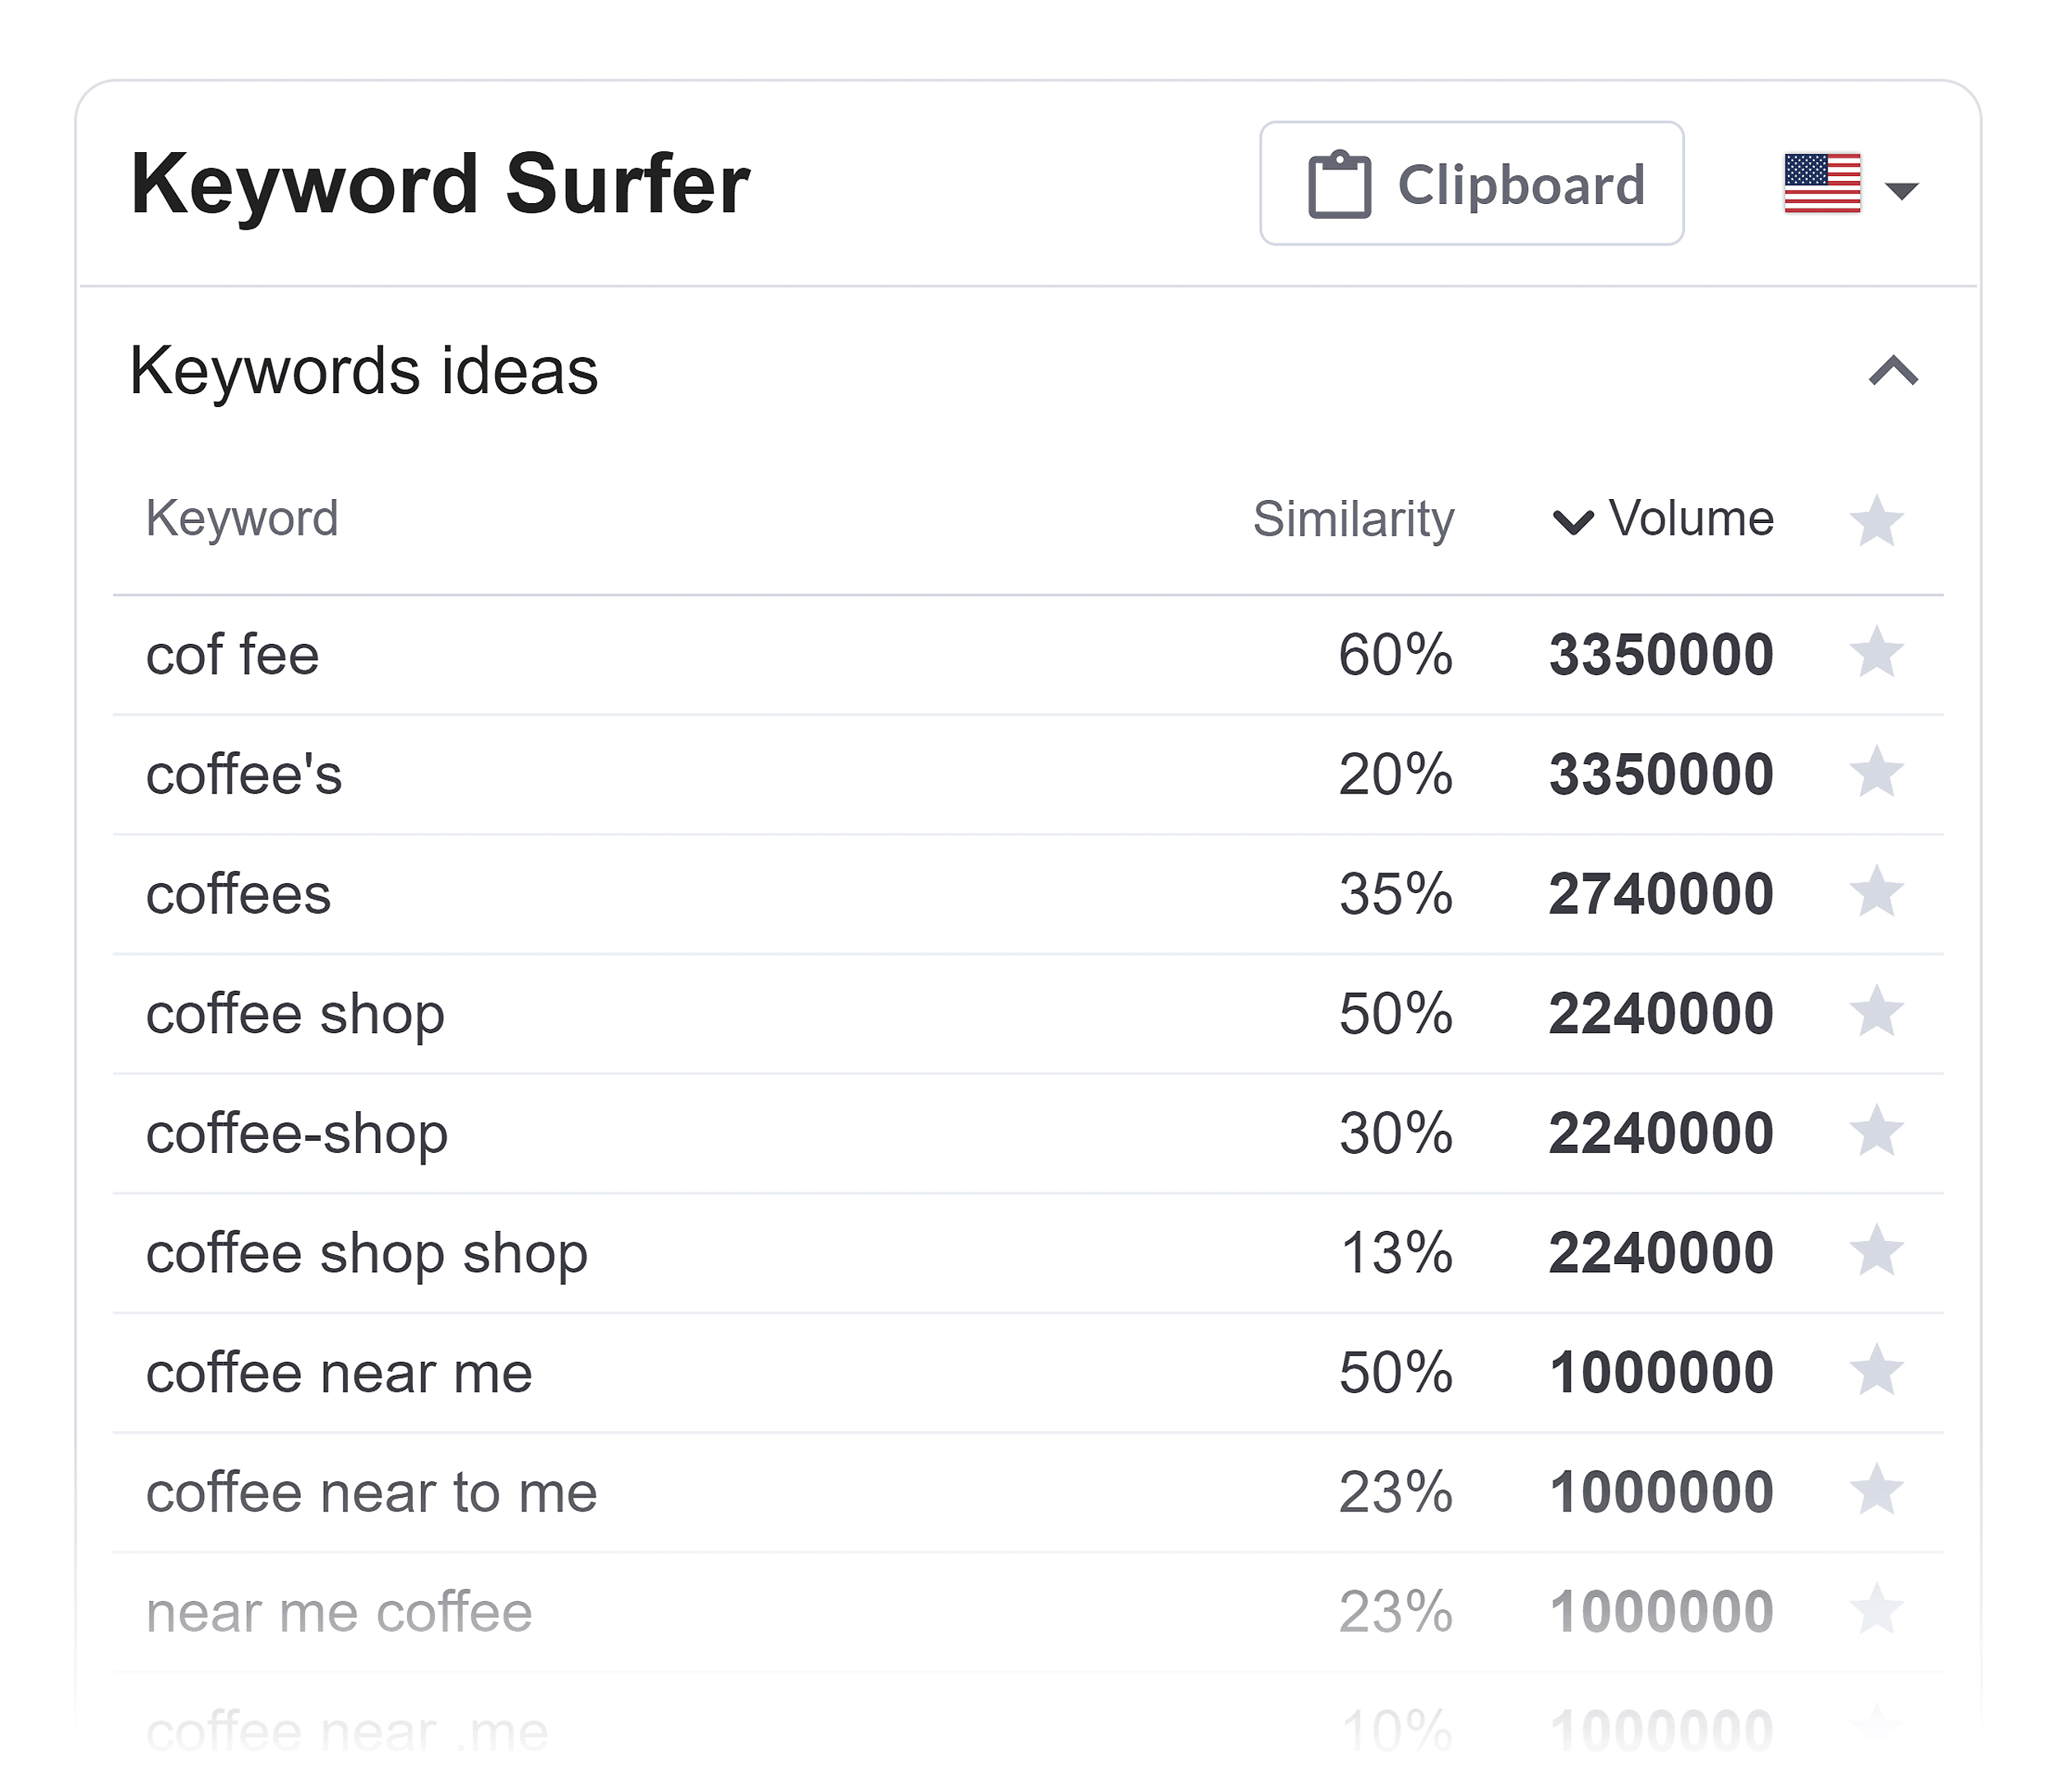Collapse the Keywords ideas section
The height and width of the screenshot is (1792, 2056).
pyautogui.click(x=1893, y=371)
